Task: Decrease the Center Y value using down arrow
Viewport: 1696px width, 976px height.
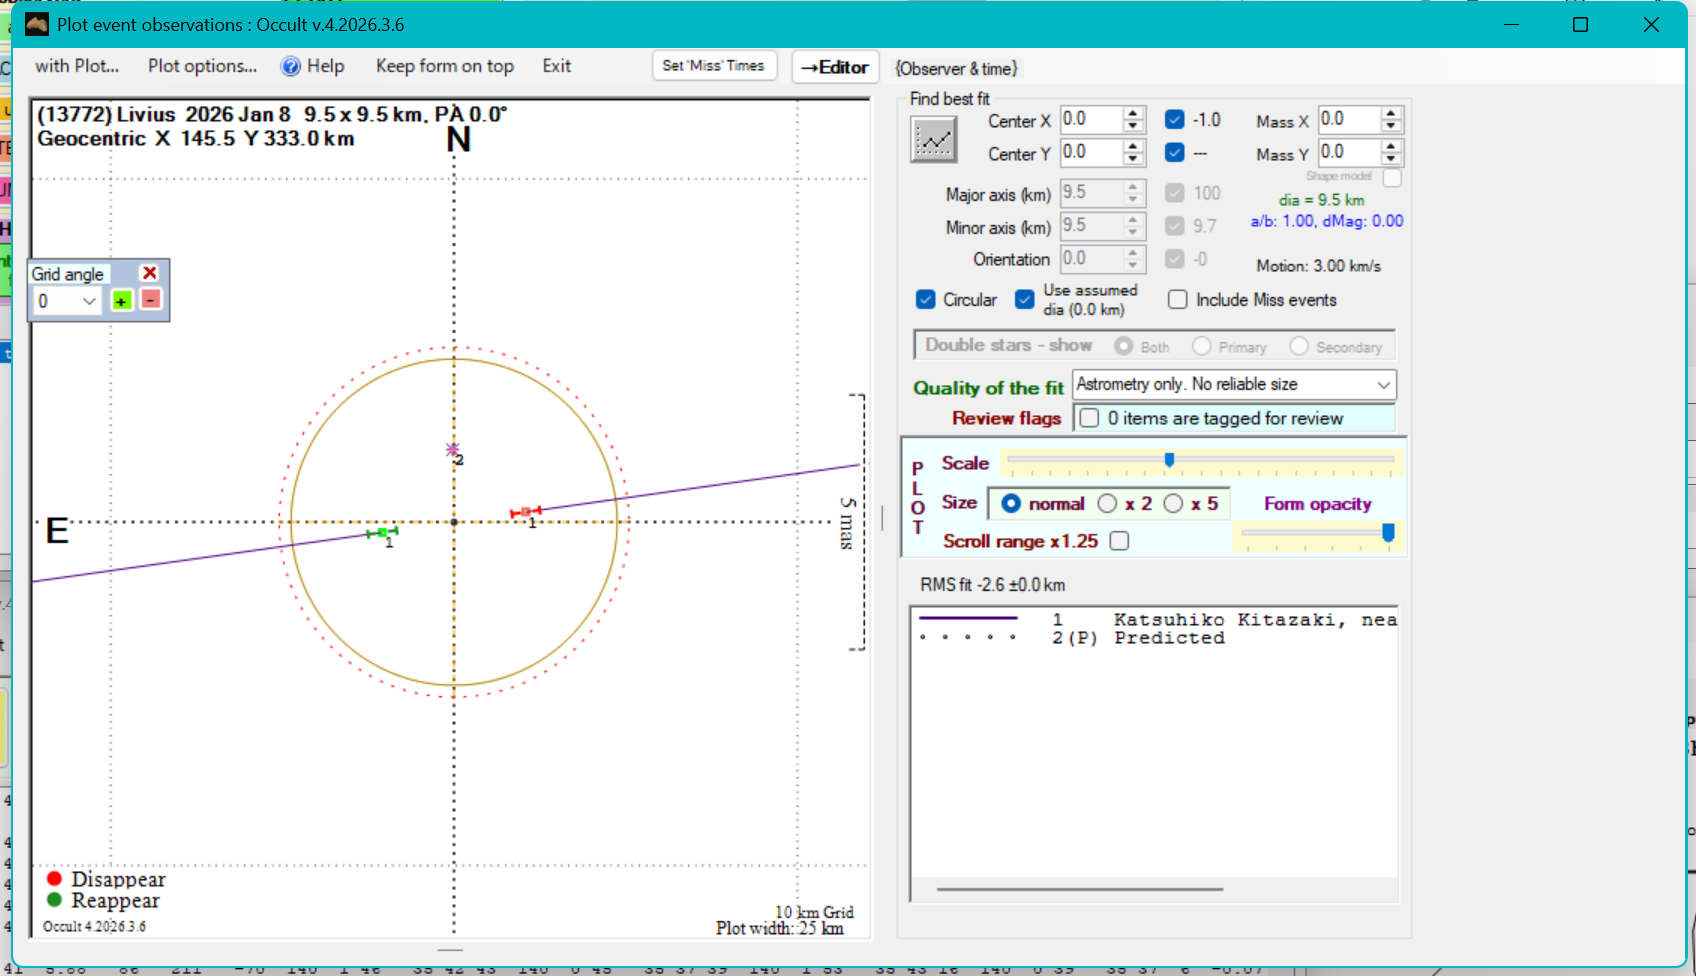Action: 1133,160
